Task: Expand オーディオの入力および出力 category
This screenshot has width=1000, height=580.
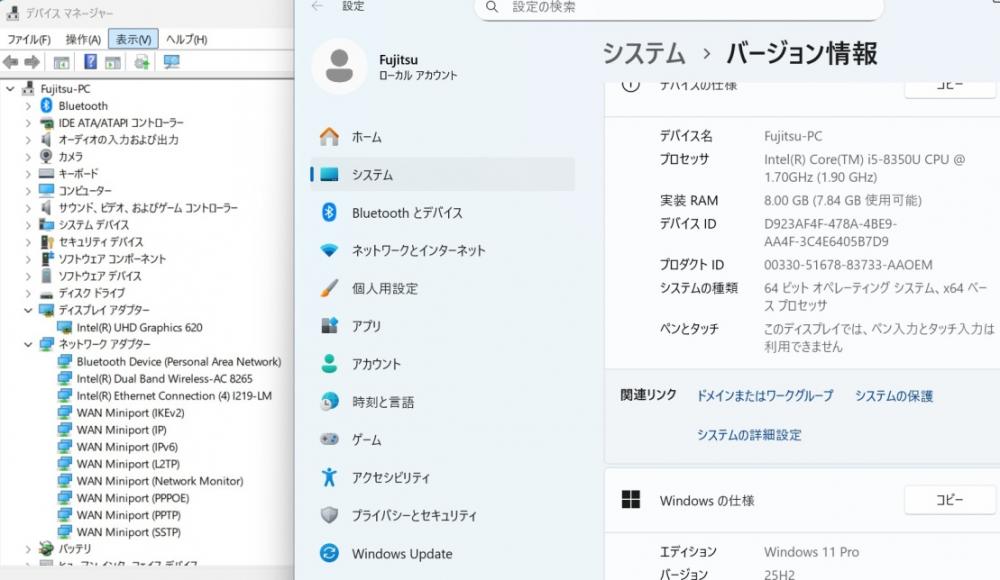Action: coord(28,140)
